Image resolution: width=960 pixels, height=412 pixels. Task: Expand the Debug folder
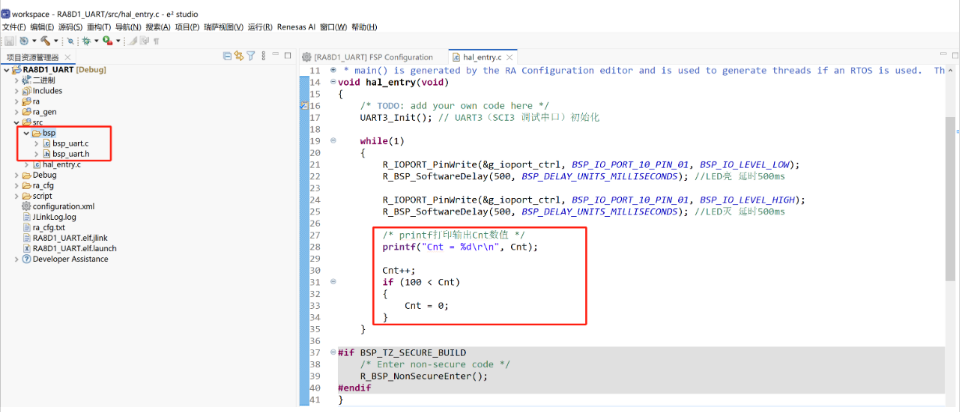(17, 175)
